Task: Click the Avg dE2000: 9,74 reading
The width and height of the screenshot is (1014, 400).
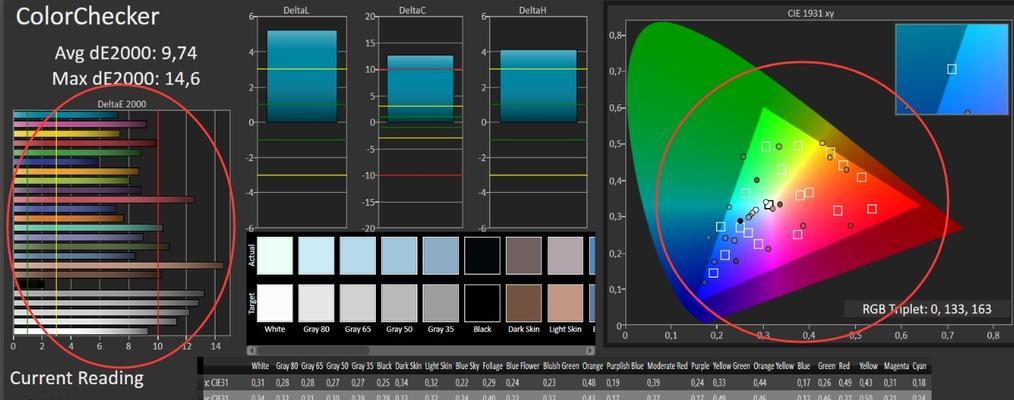Action: 126,53
